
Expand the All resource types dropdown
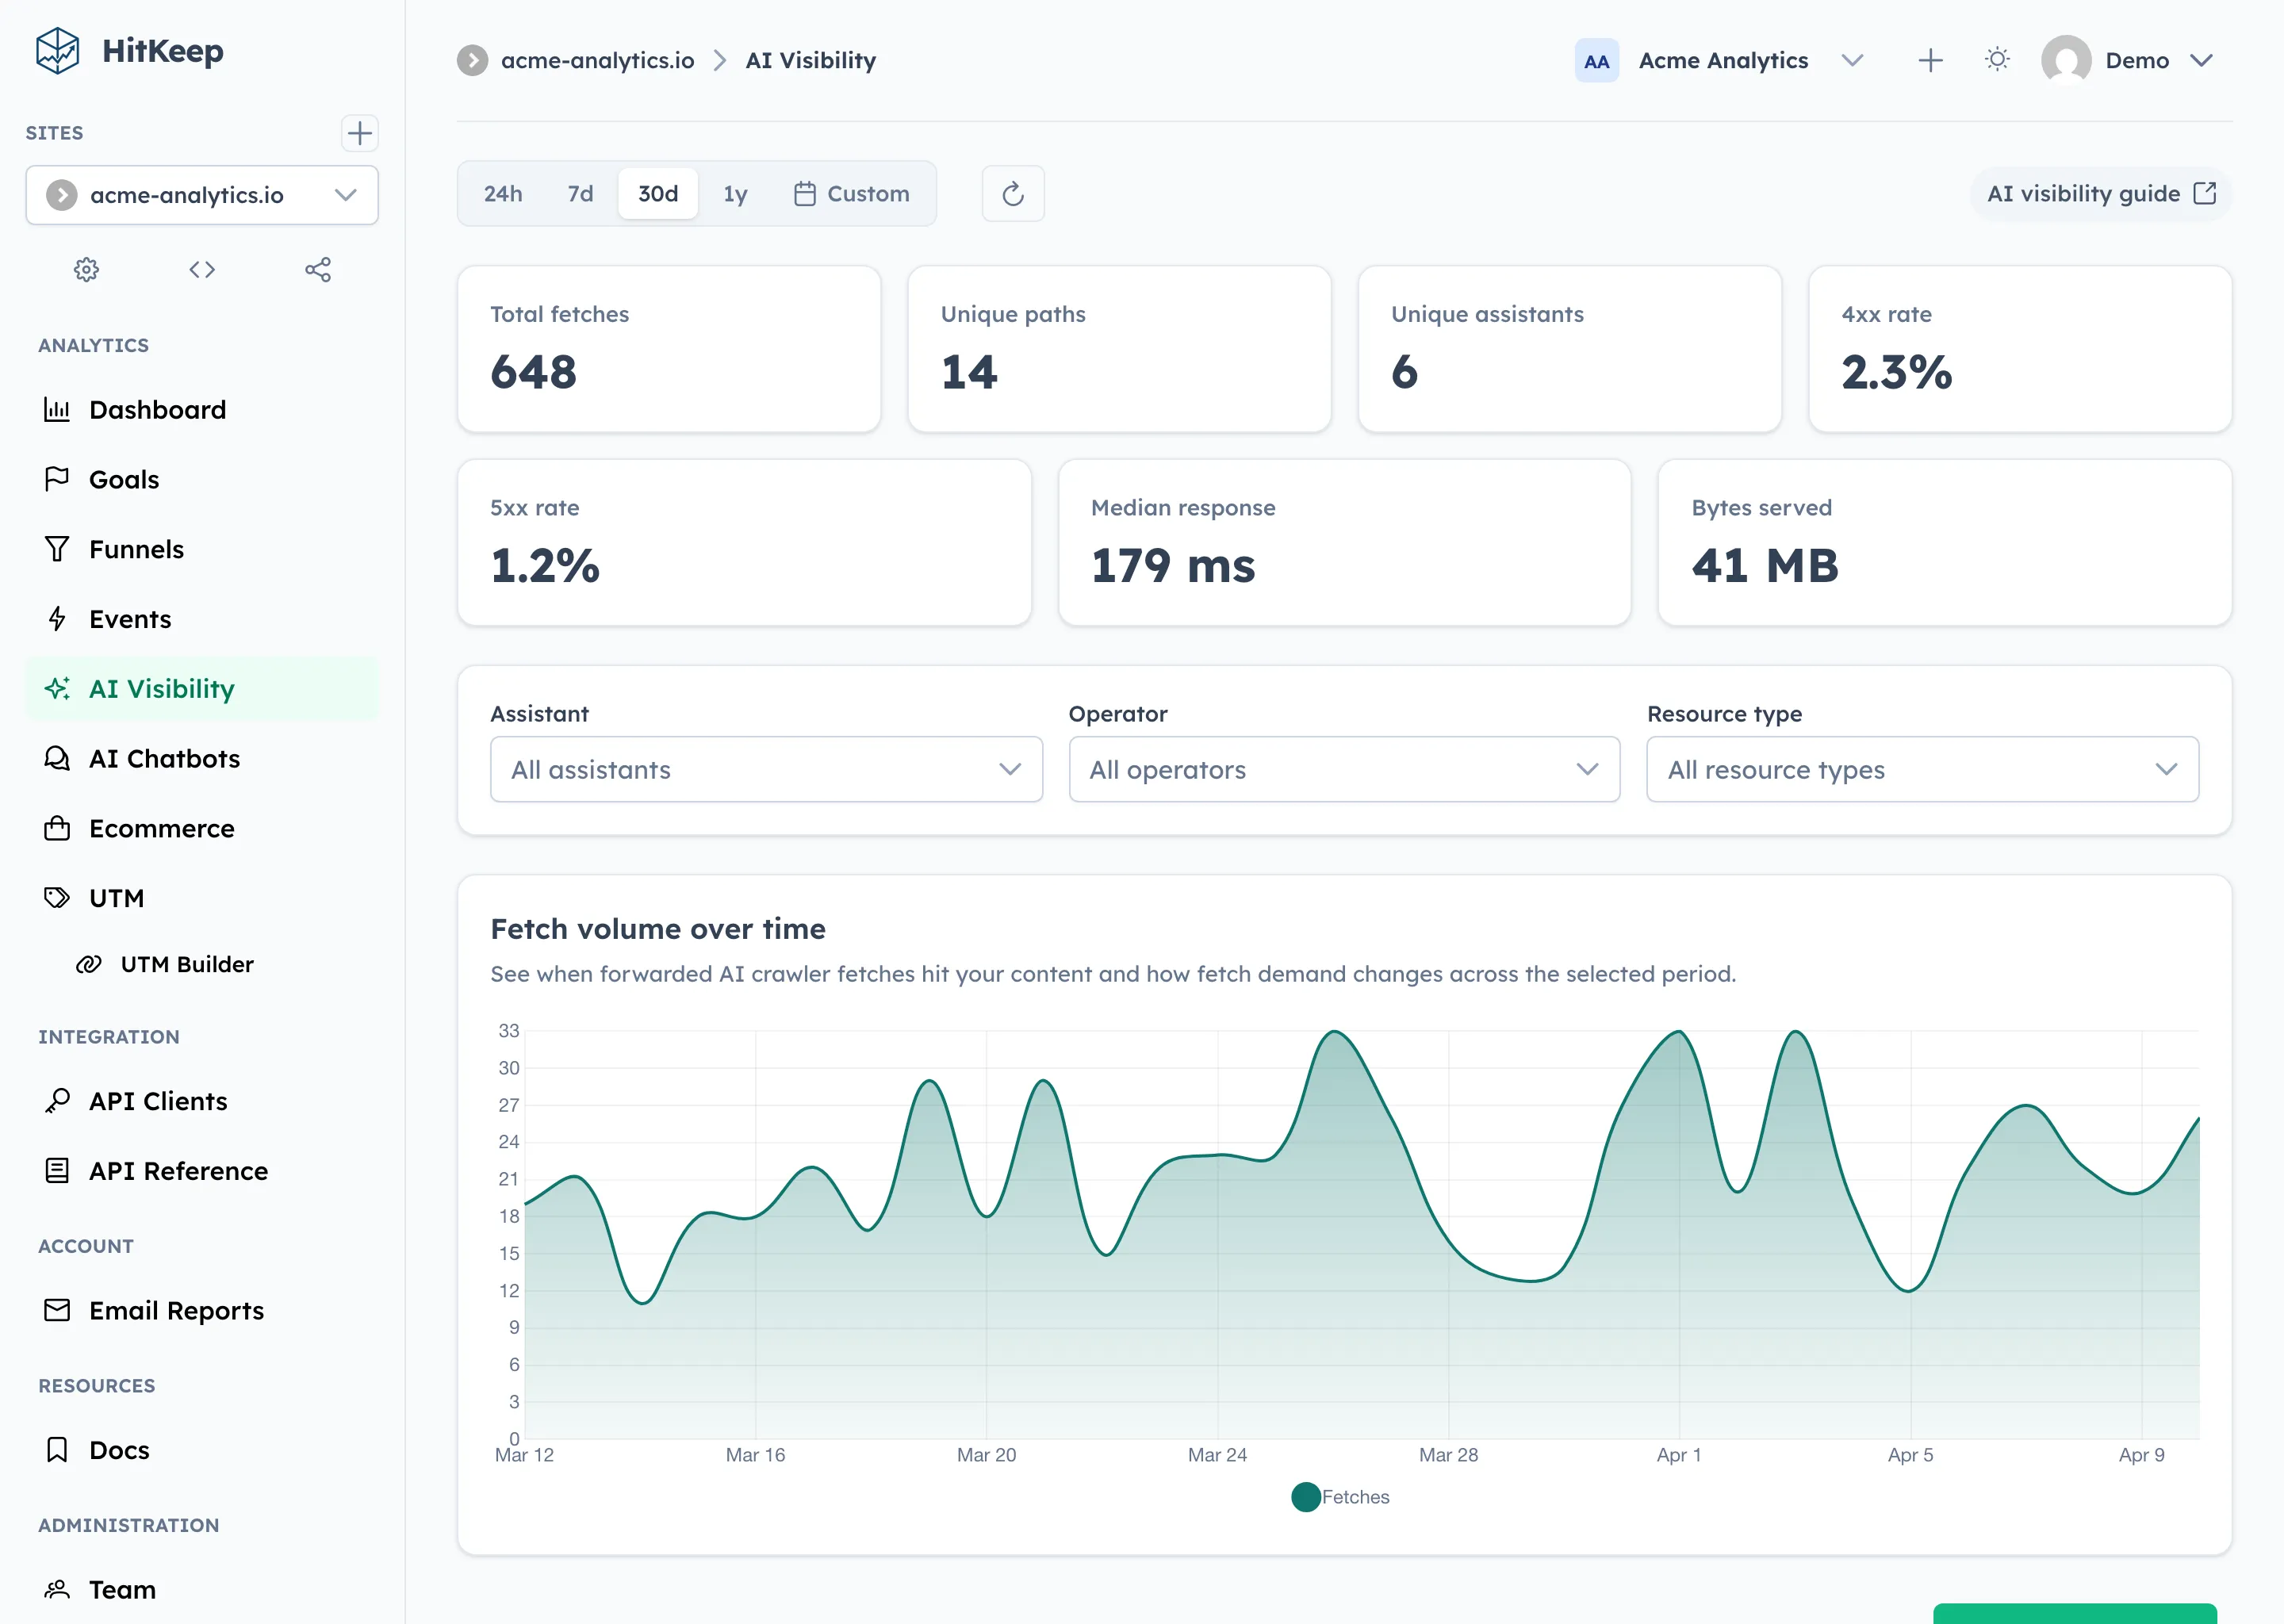click(1921, 769)
